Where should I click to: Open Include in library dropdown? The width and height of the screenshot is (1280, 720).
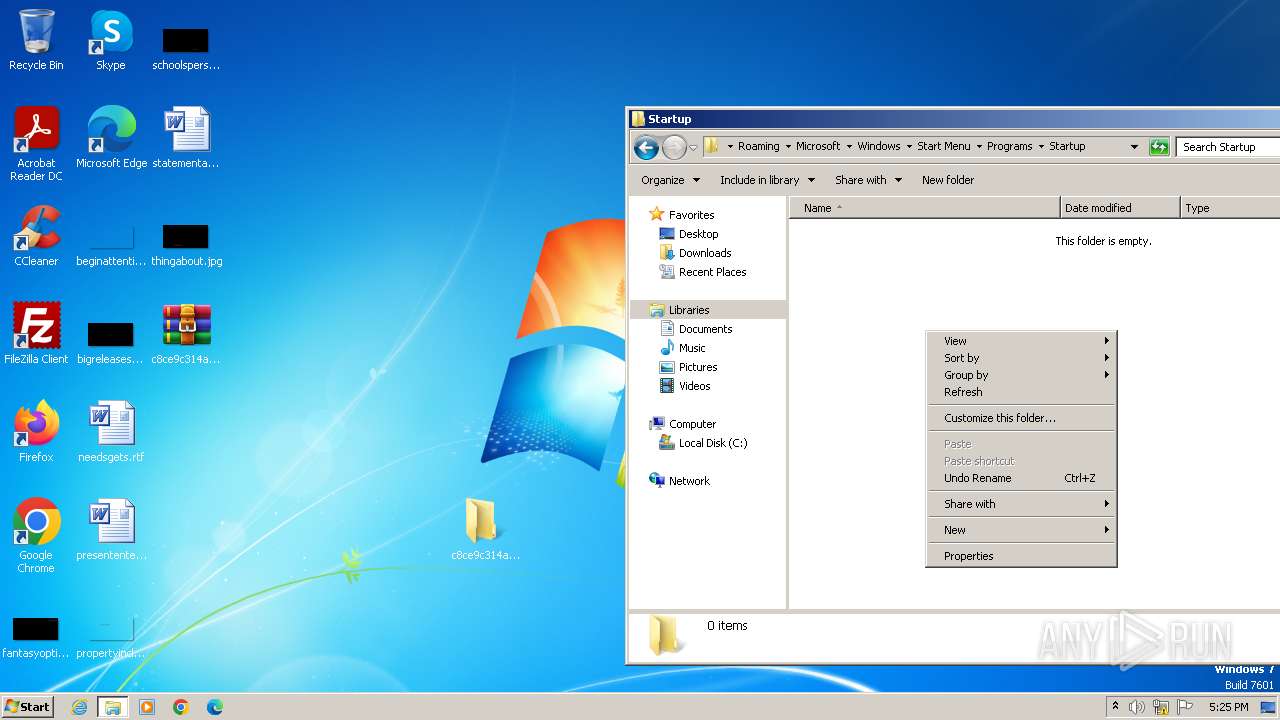767,180
